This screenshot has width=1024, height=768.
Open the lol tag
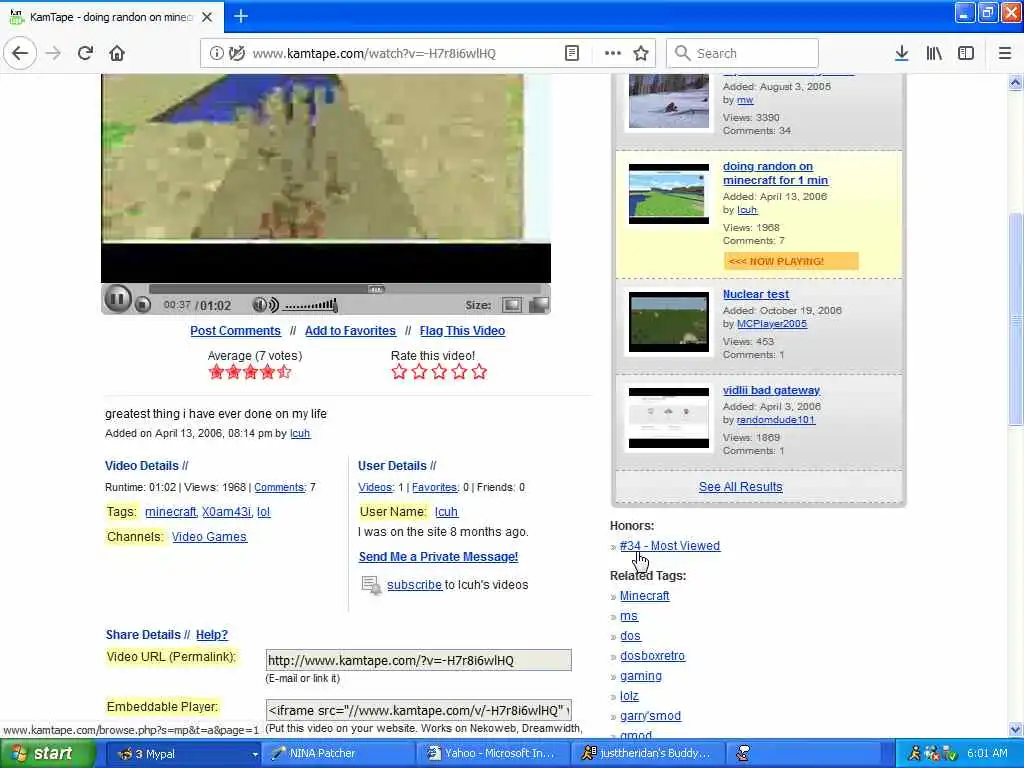[x=263, y=512]
